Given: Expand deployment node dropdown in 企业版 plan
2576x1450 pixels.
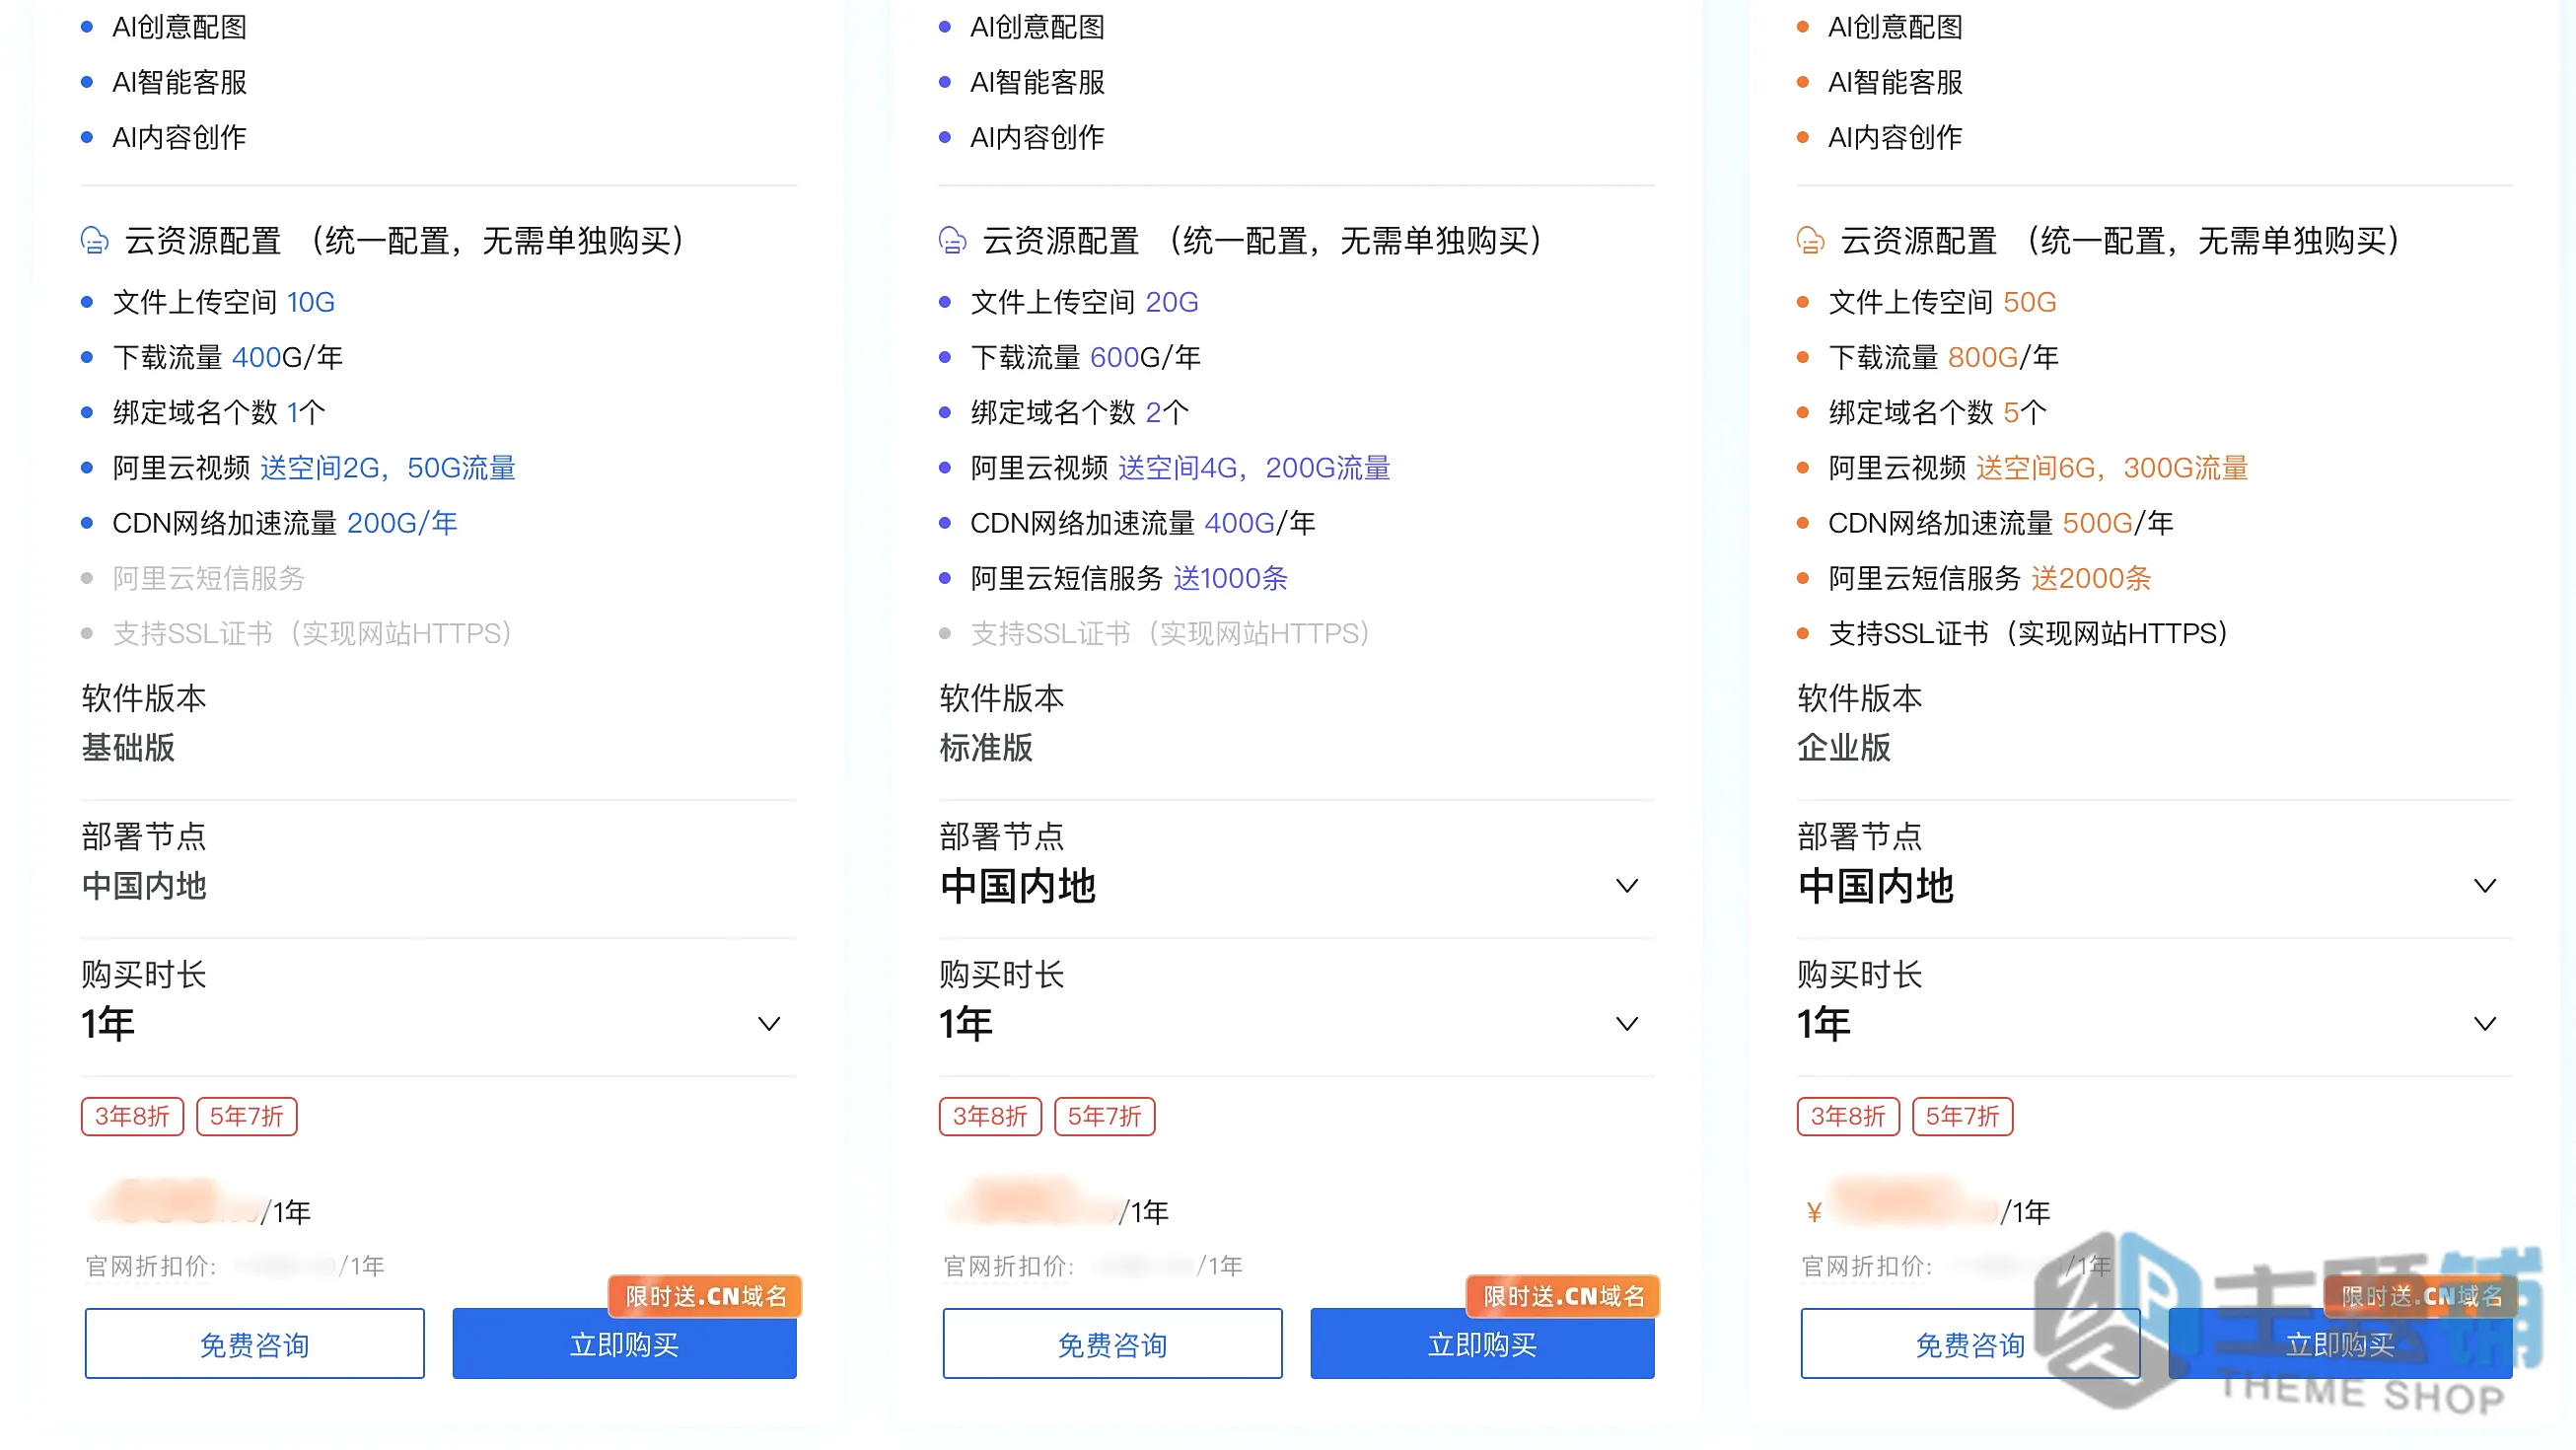Looking at the screenshot, I should [2154, 886].
